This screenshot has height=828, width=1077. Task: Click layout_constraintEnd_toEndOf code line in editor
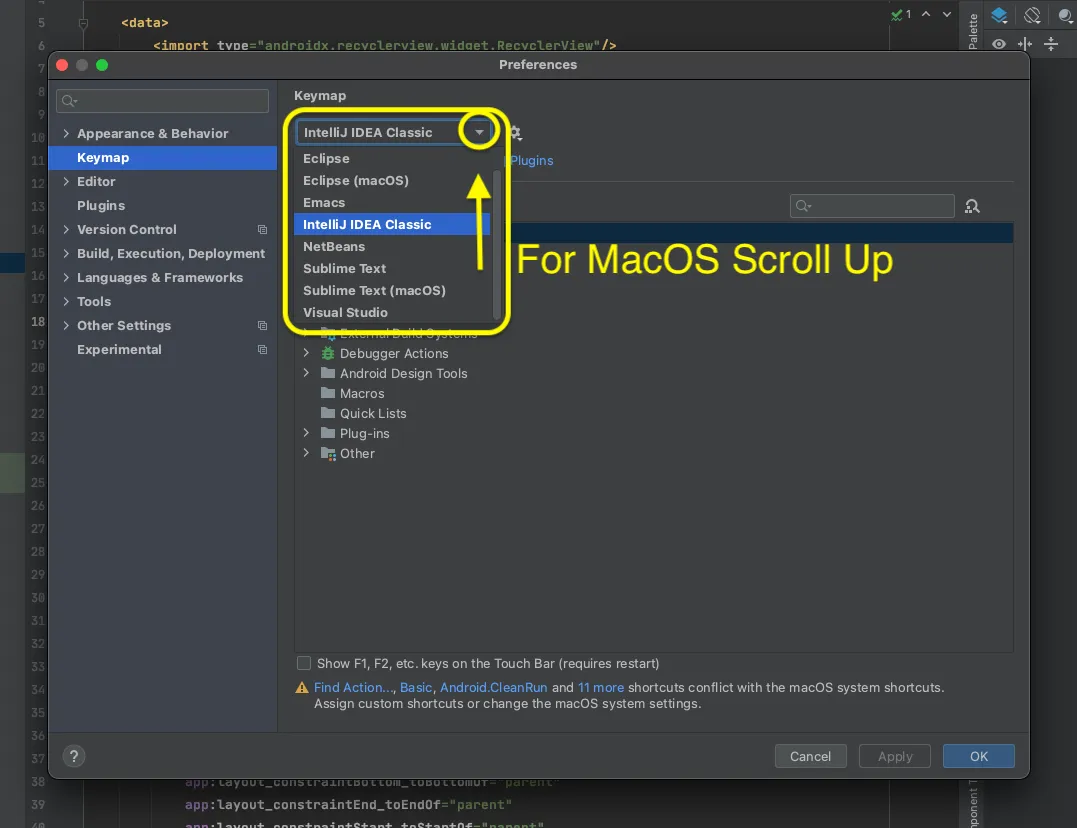tap(348, 805)
